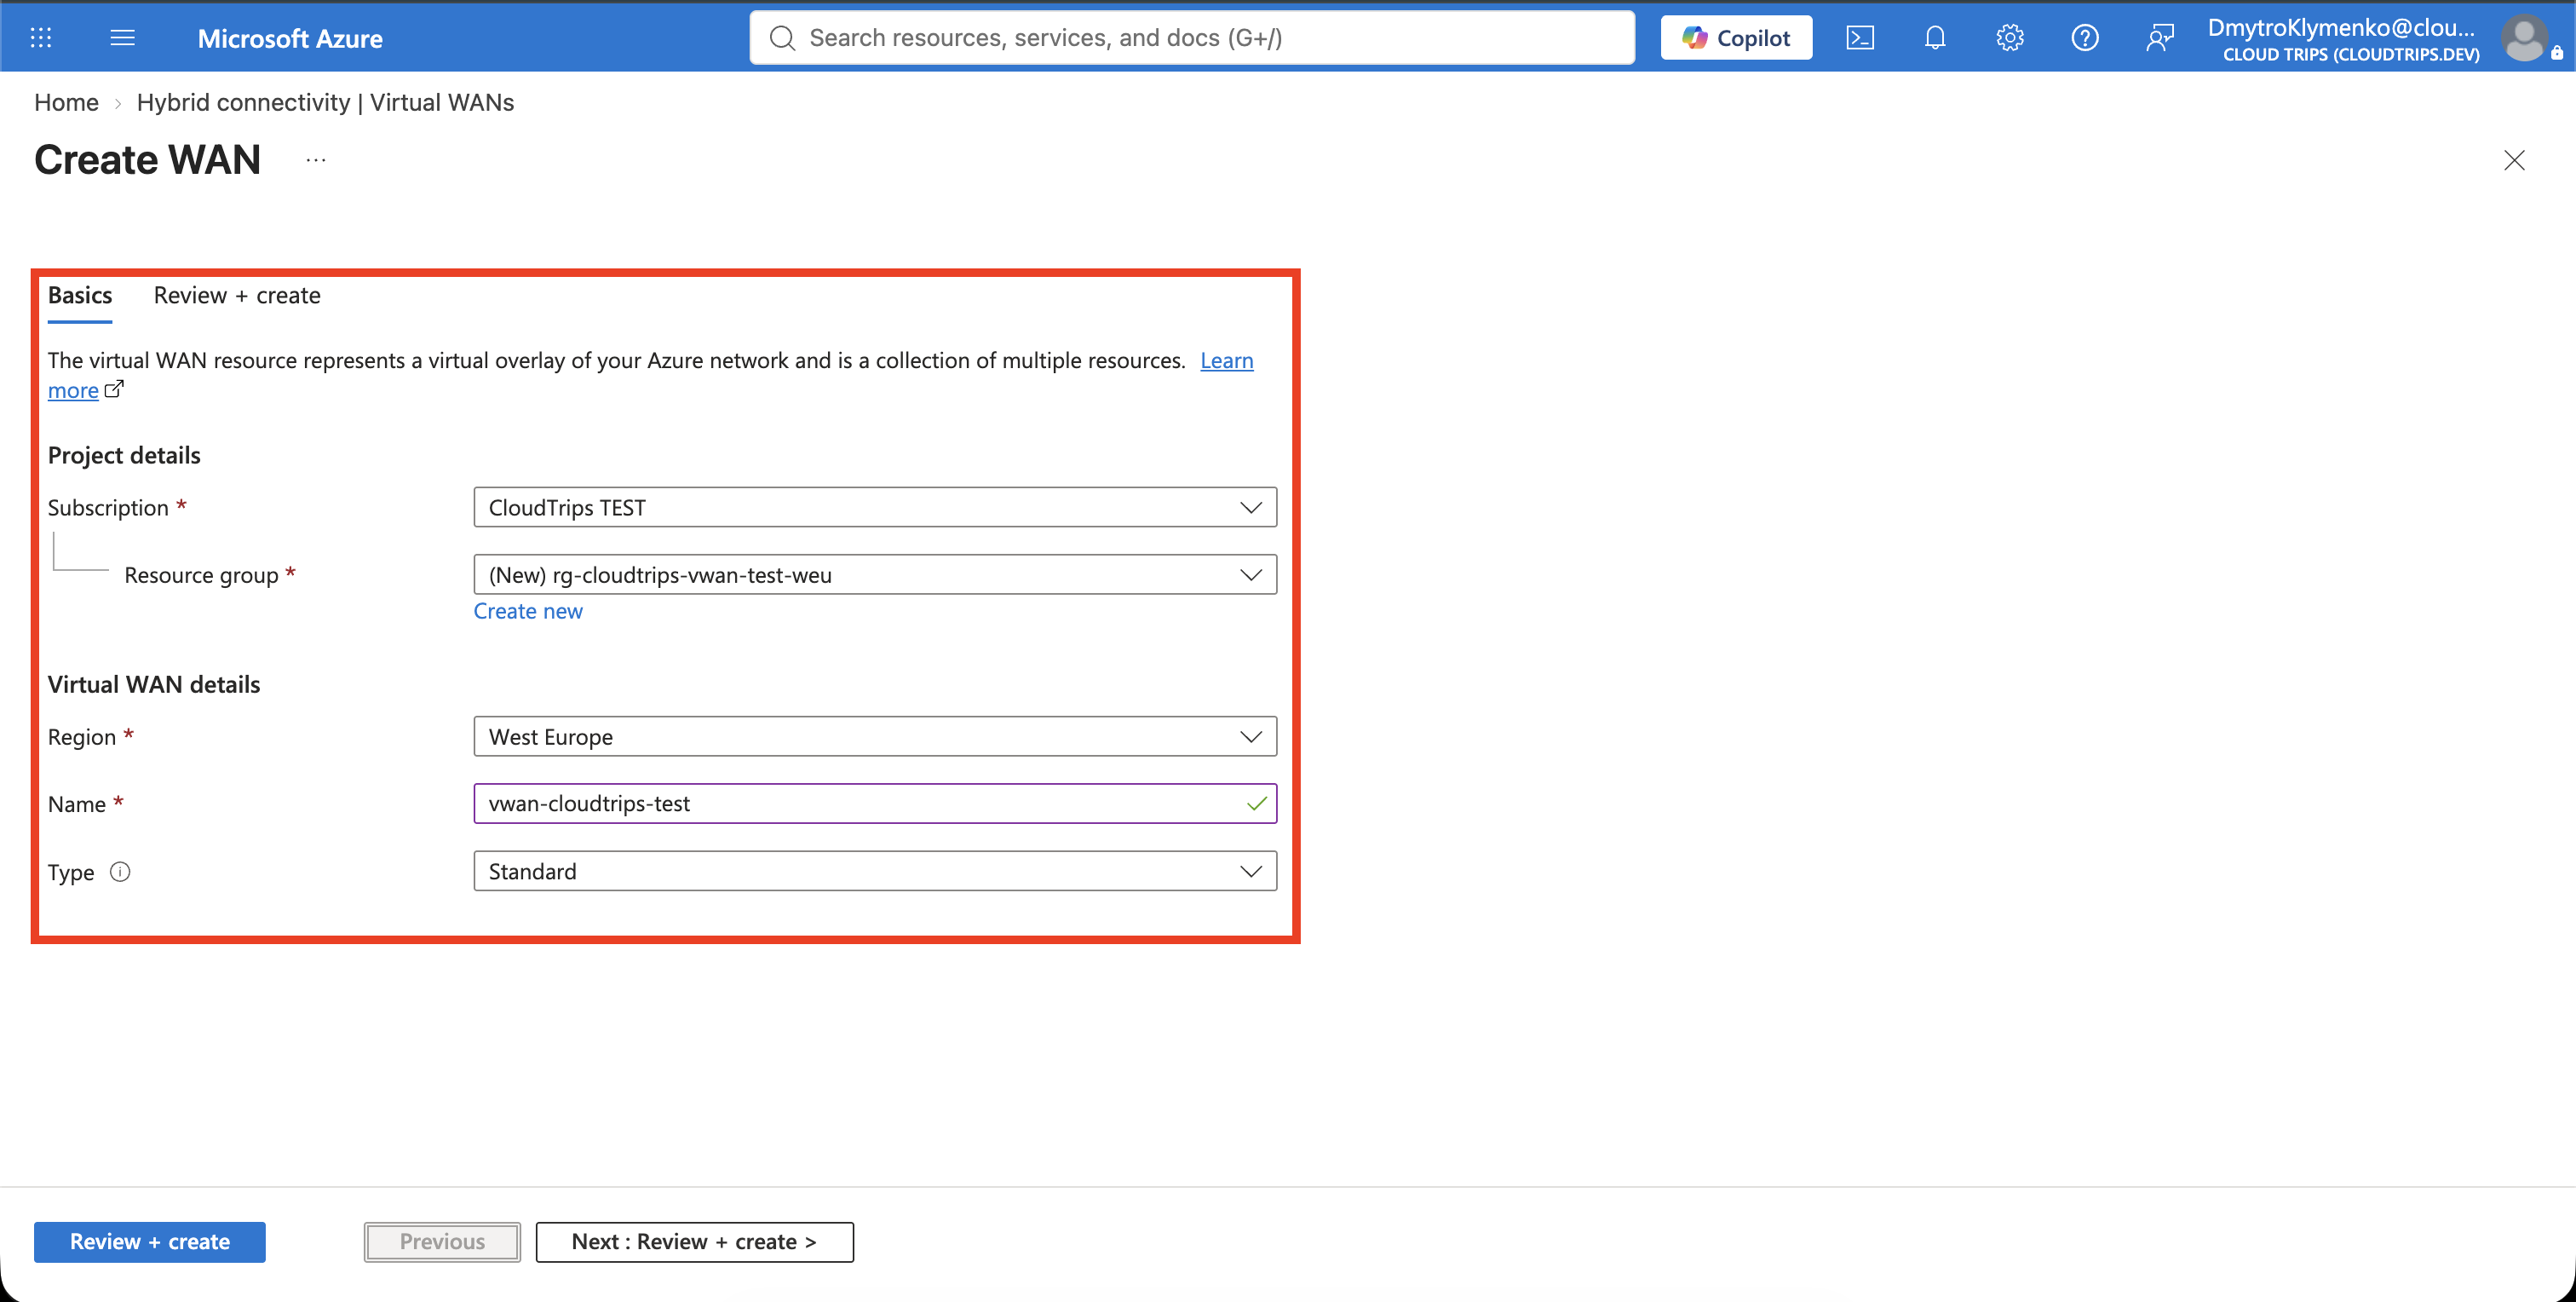The width and height of the screenshot is (2576, 1302).
Task: Expand the Resource group dropdown
Action: [x=875, y=575]
